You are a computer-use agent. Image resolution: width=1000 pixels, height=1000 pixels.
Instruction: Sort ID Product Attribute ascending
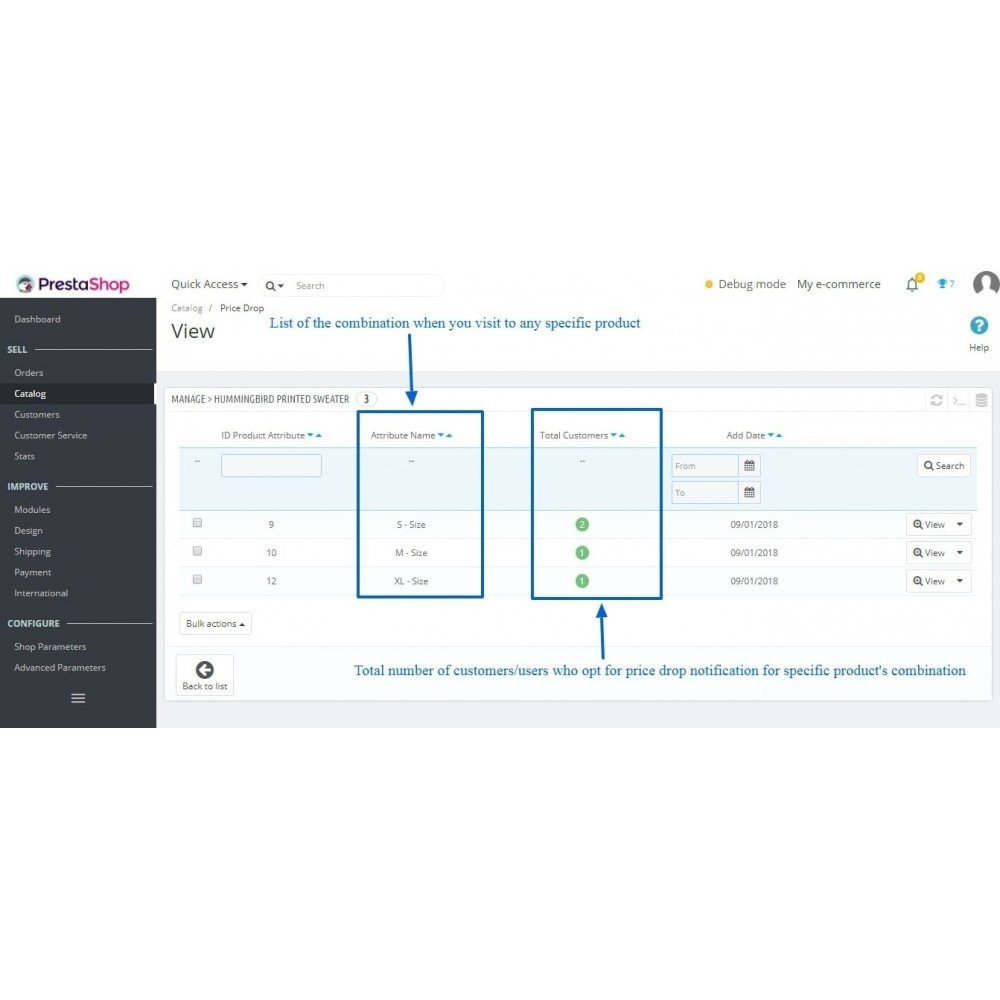[319, 435]
